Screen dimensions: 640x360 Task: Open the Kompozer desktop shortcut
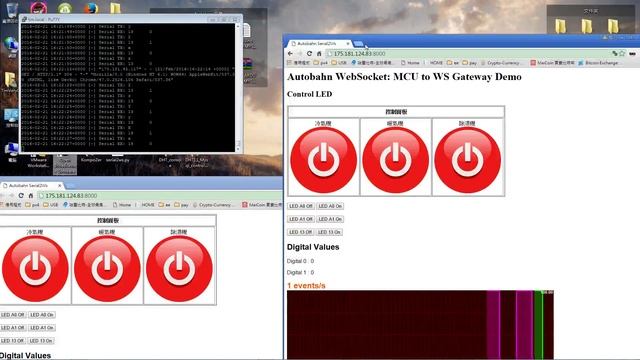[91, 158]
